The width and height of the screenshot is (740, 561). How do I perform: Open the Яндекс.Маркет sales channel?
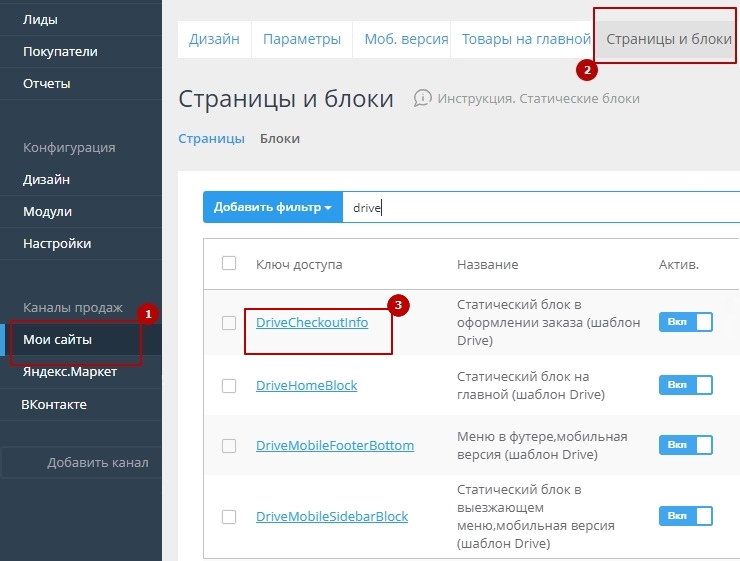[x=70, y=371]
